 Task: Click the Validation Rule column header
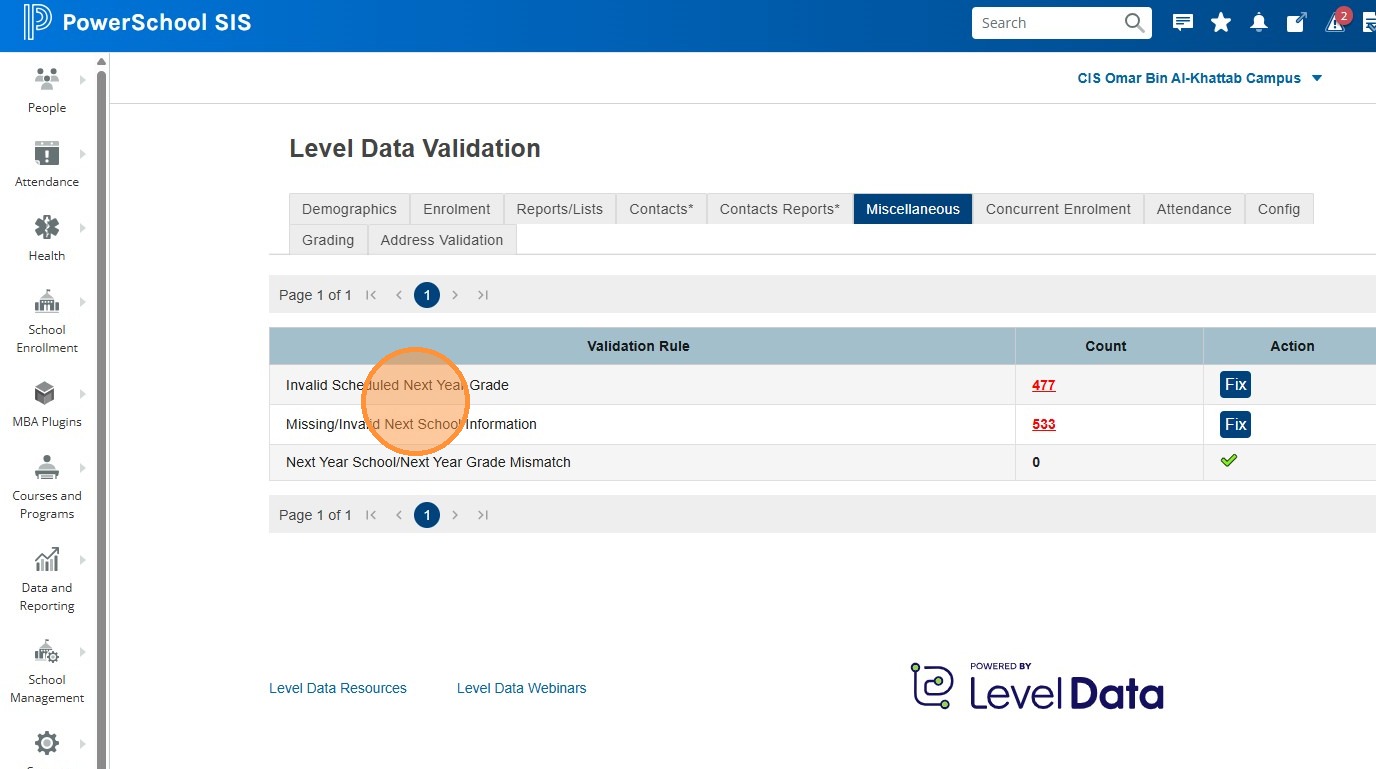[642, 346]
